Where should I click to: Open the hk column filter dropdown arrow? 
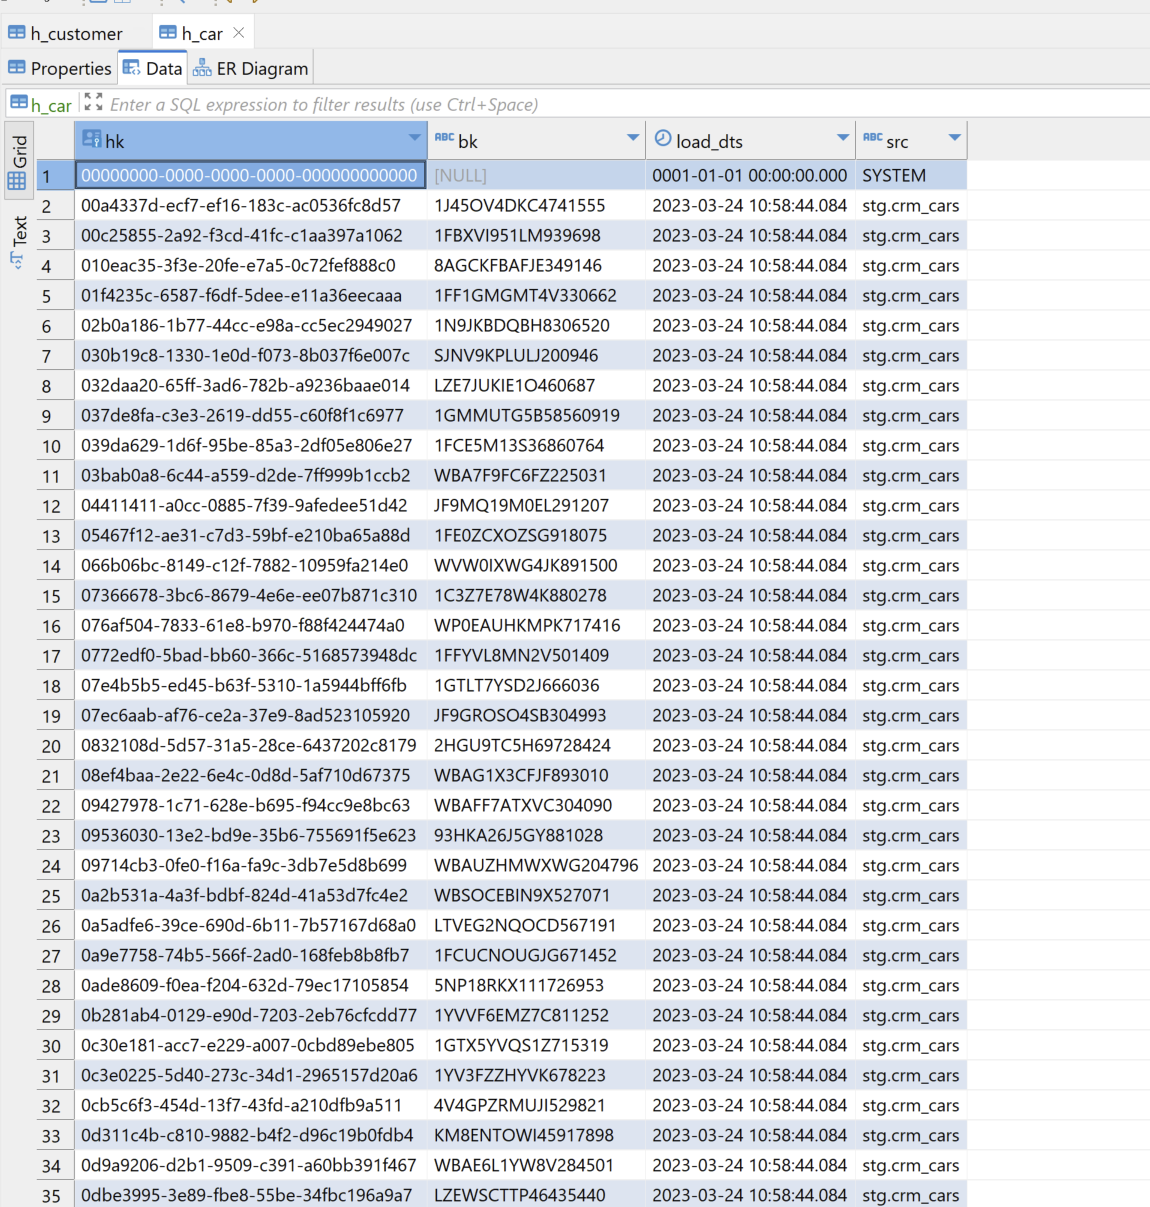[414, 138]
